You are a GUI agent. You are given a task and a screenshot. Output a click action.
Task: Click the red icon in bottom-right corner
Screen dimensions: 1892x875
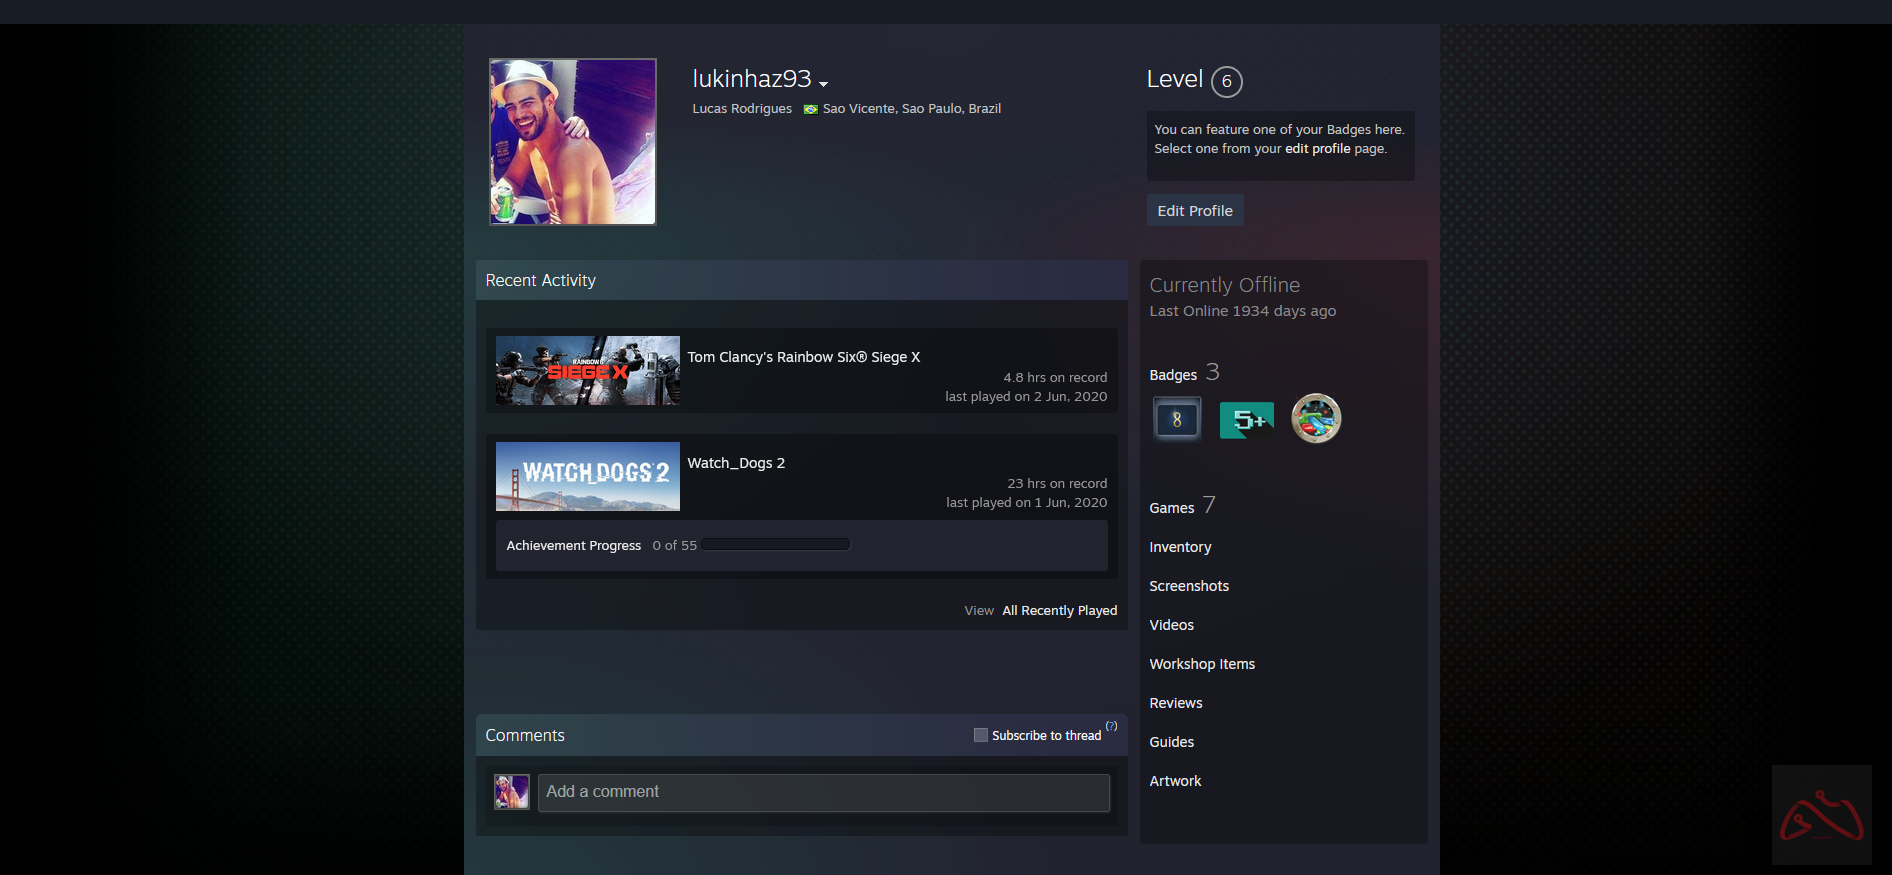coord(1821,815)
